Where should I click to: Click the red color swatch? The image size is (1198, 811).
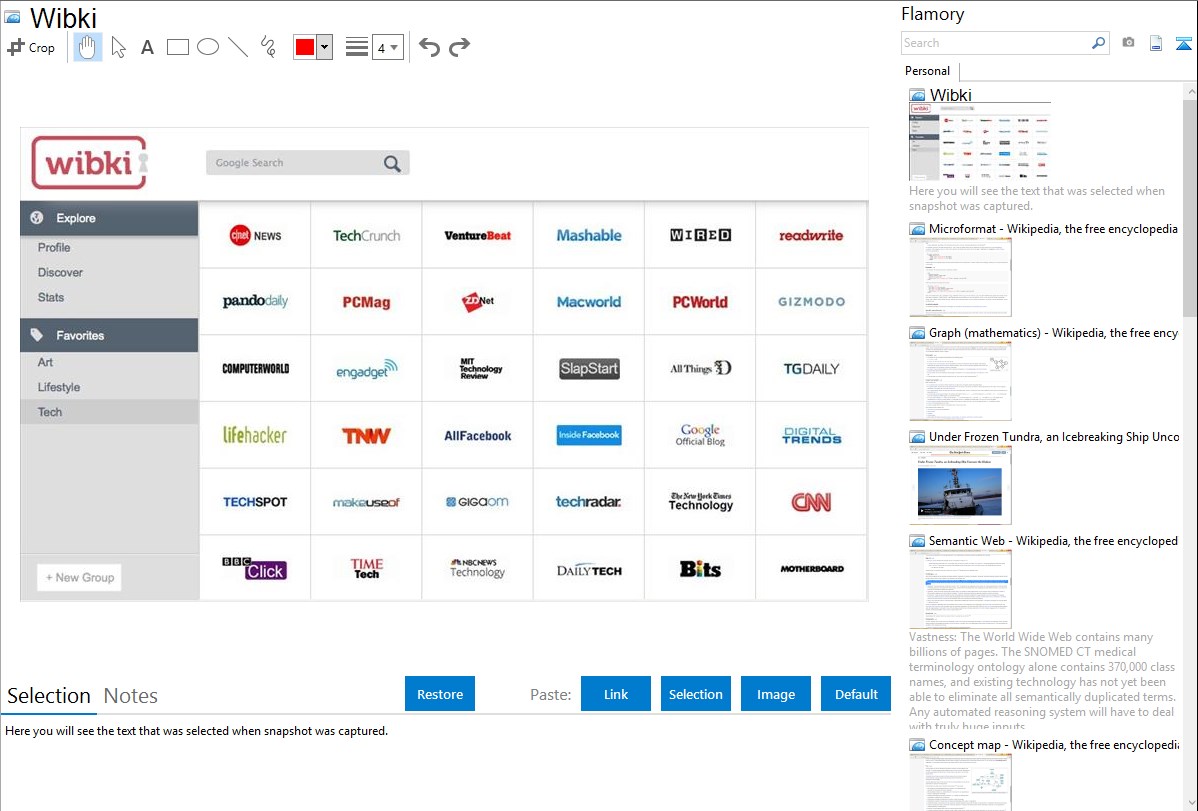tap(305, 47)
